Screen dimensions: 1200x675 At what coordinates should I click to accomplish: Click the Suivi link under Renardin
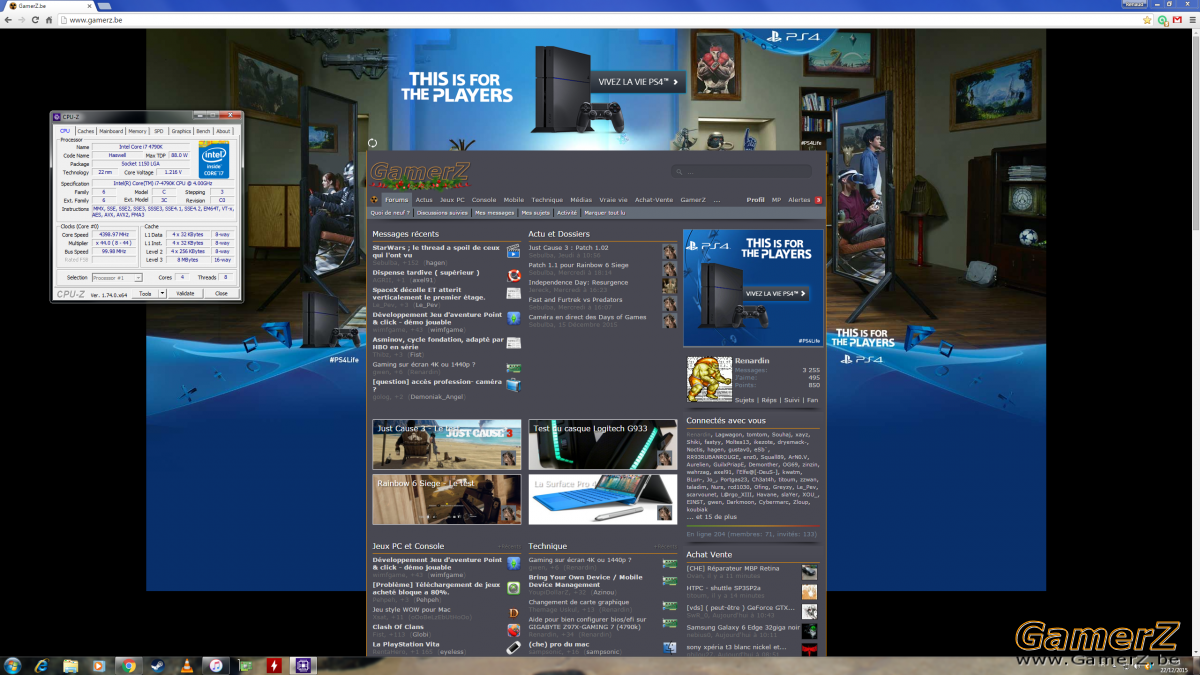pyautogui.click(x=792, y=400)
